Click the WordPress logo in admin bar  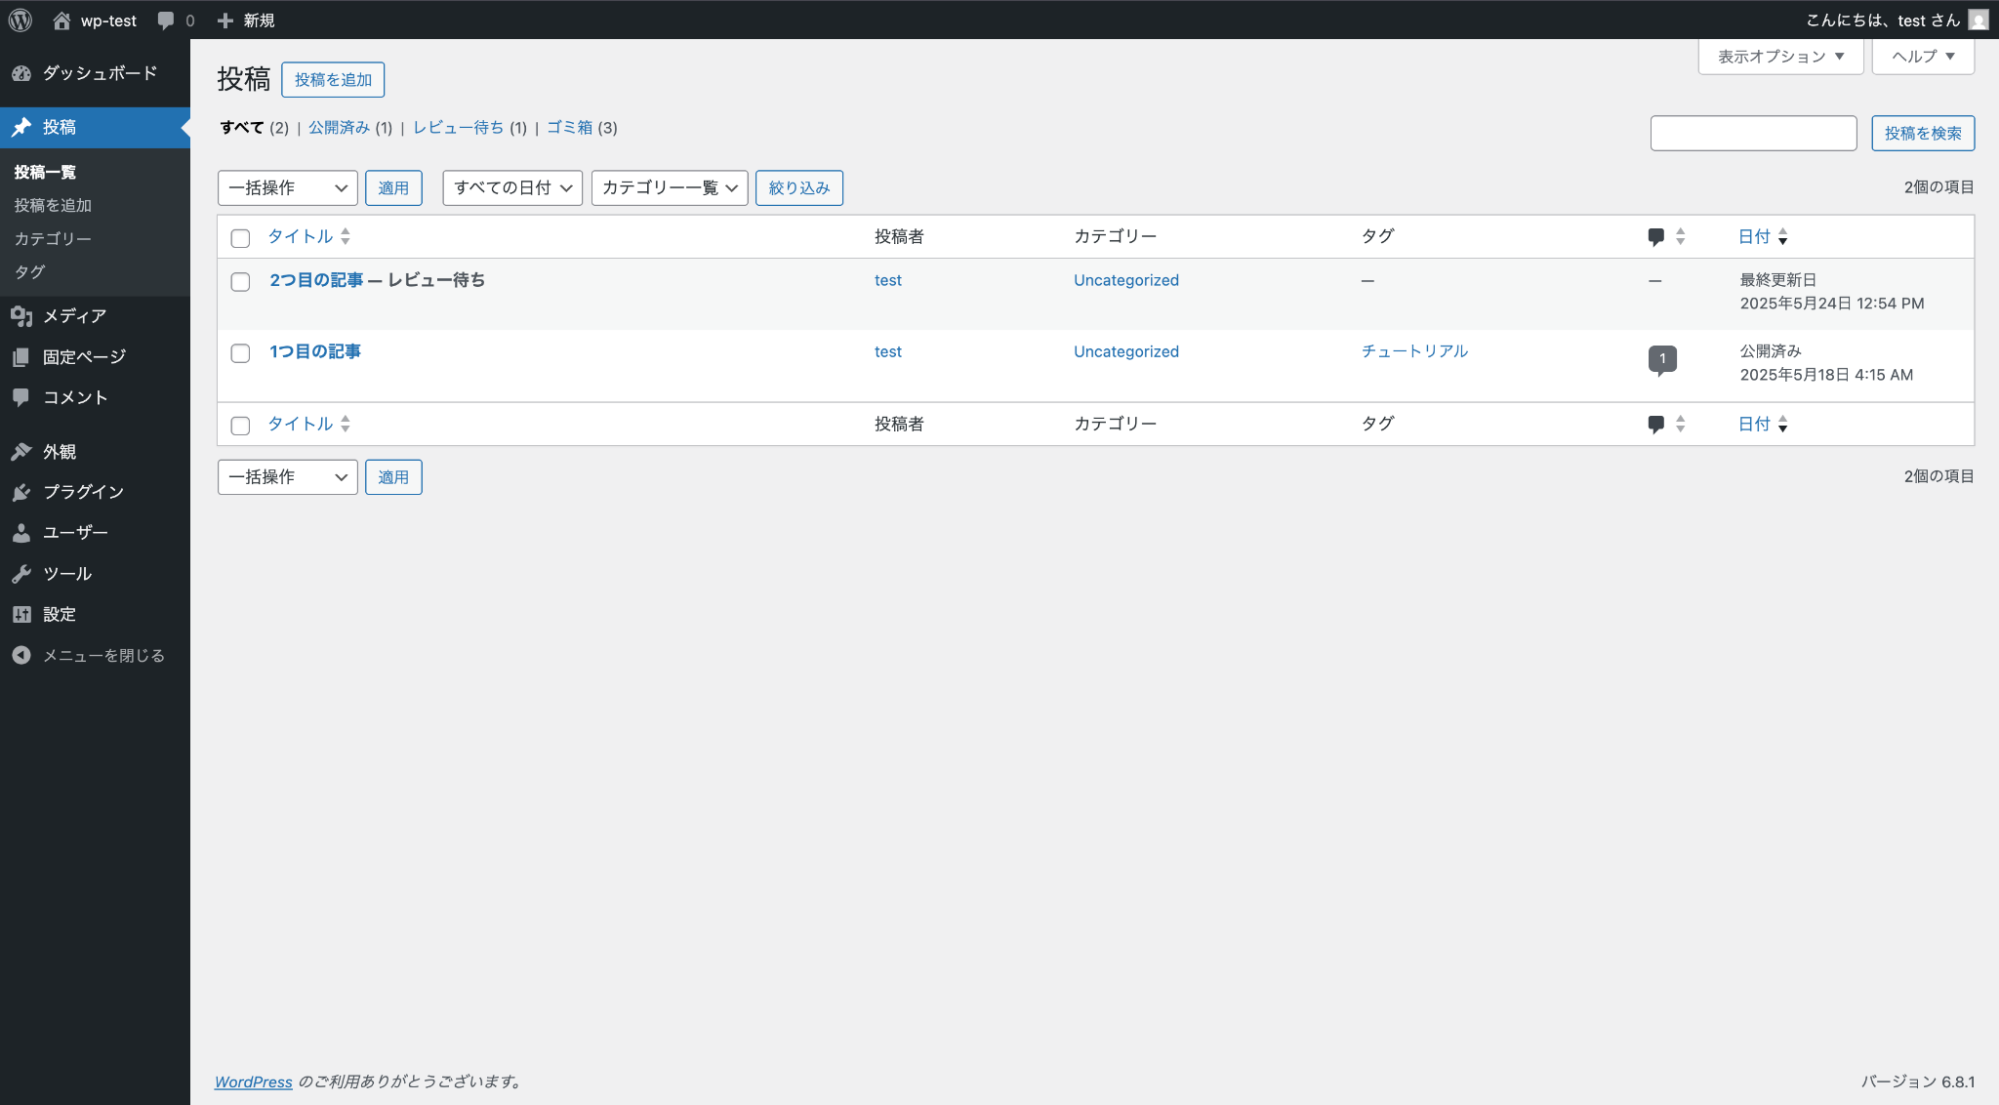[x=20, y=20]
